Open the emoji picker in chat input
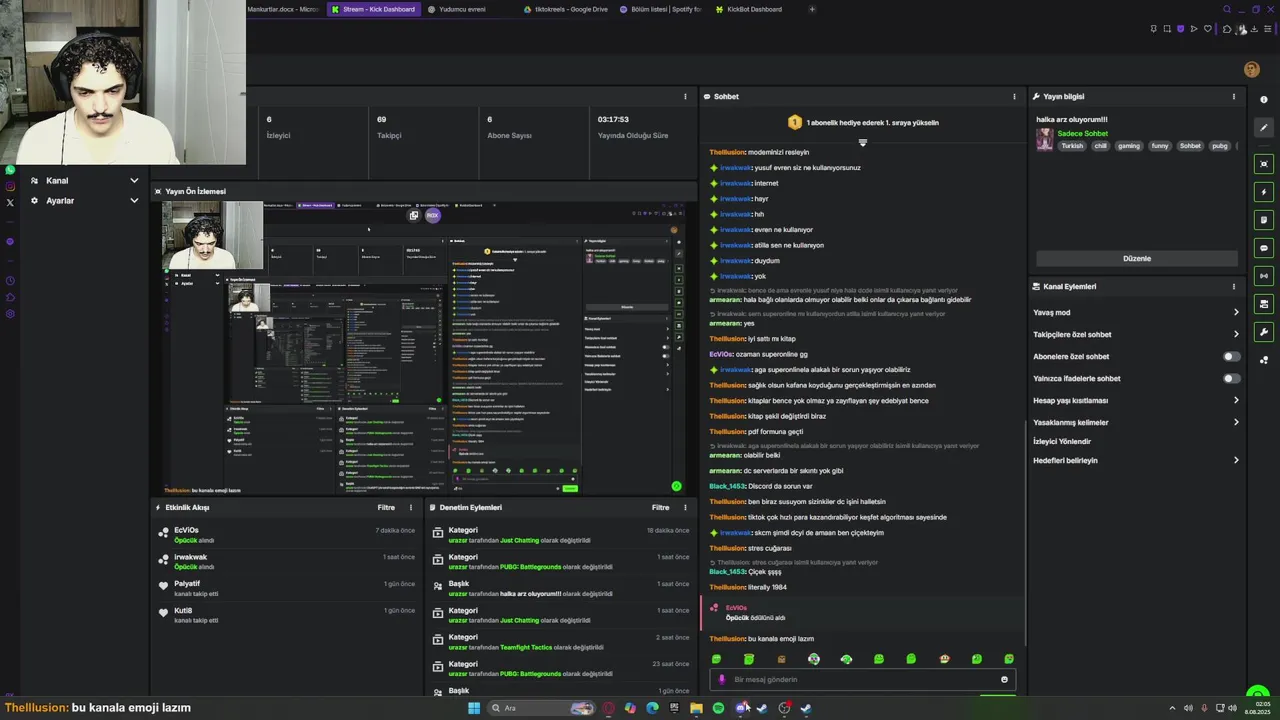The image size is (1280, 720). [x=1004, y=680]
